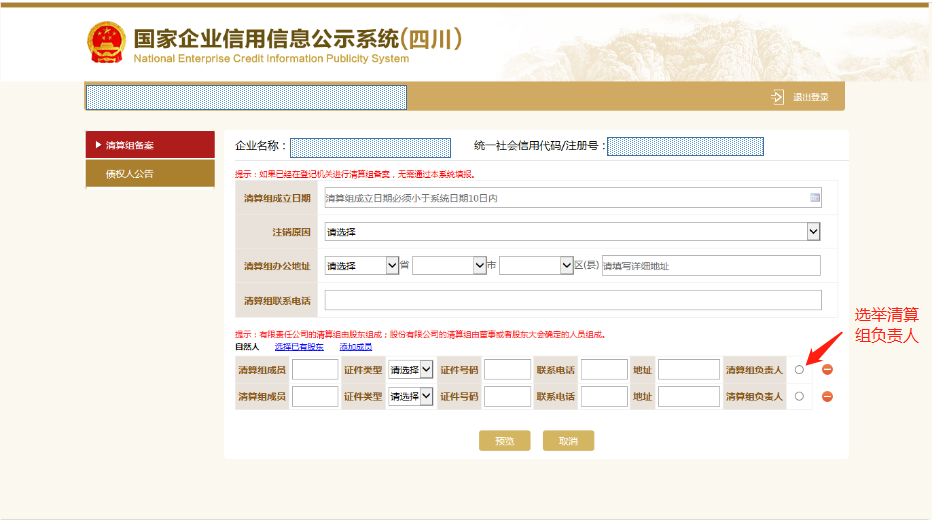Open the province (省) dropdown
Image resolution: width=932 pixels, height=524 pixels.
pos(361,265)
